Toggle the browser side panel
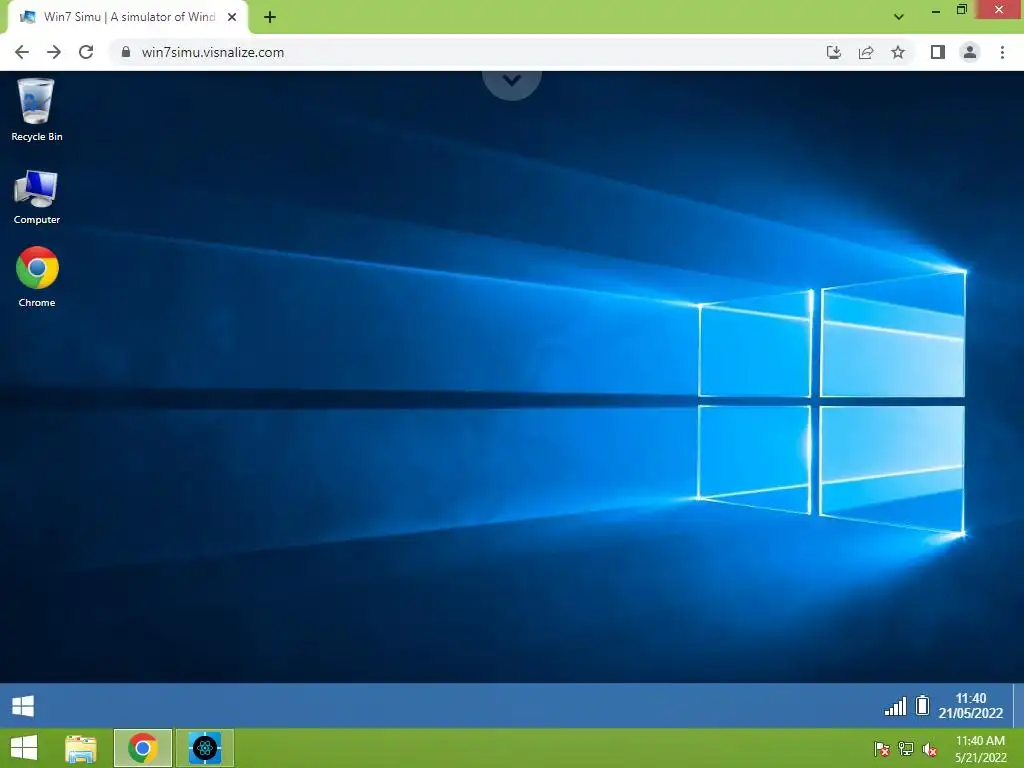Screen dimensions: 1024x768 pyautogui.click(x=938, y=52)
